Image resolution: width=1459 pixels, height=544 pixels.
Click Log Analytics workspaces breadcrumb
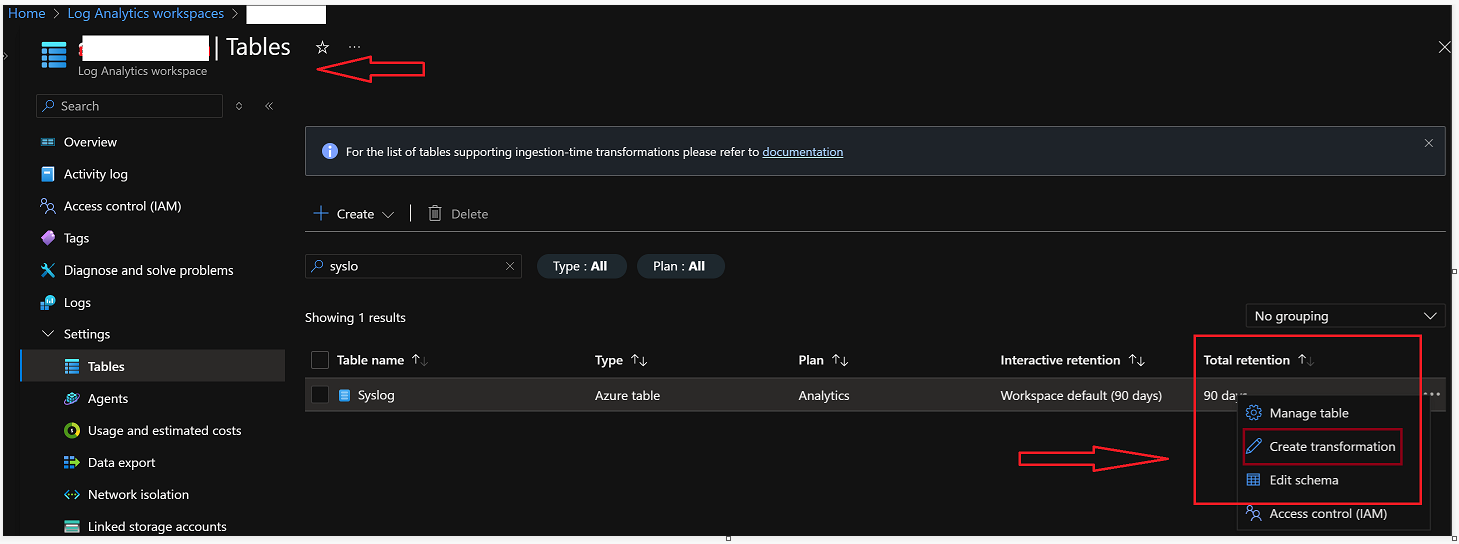tap(146, 14)
